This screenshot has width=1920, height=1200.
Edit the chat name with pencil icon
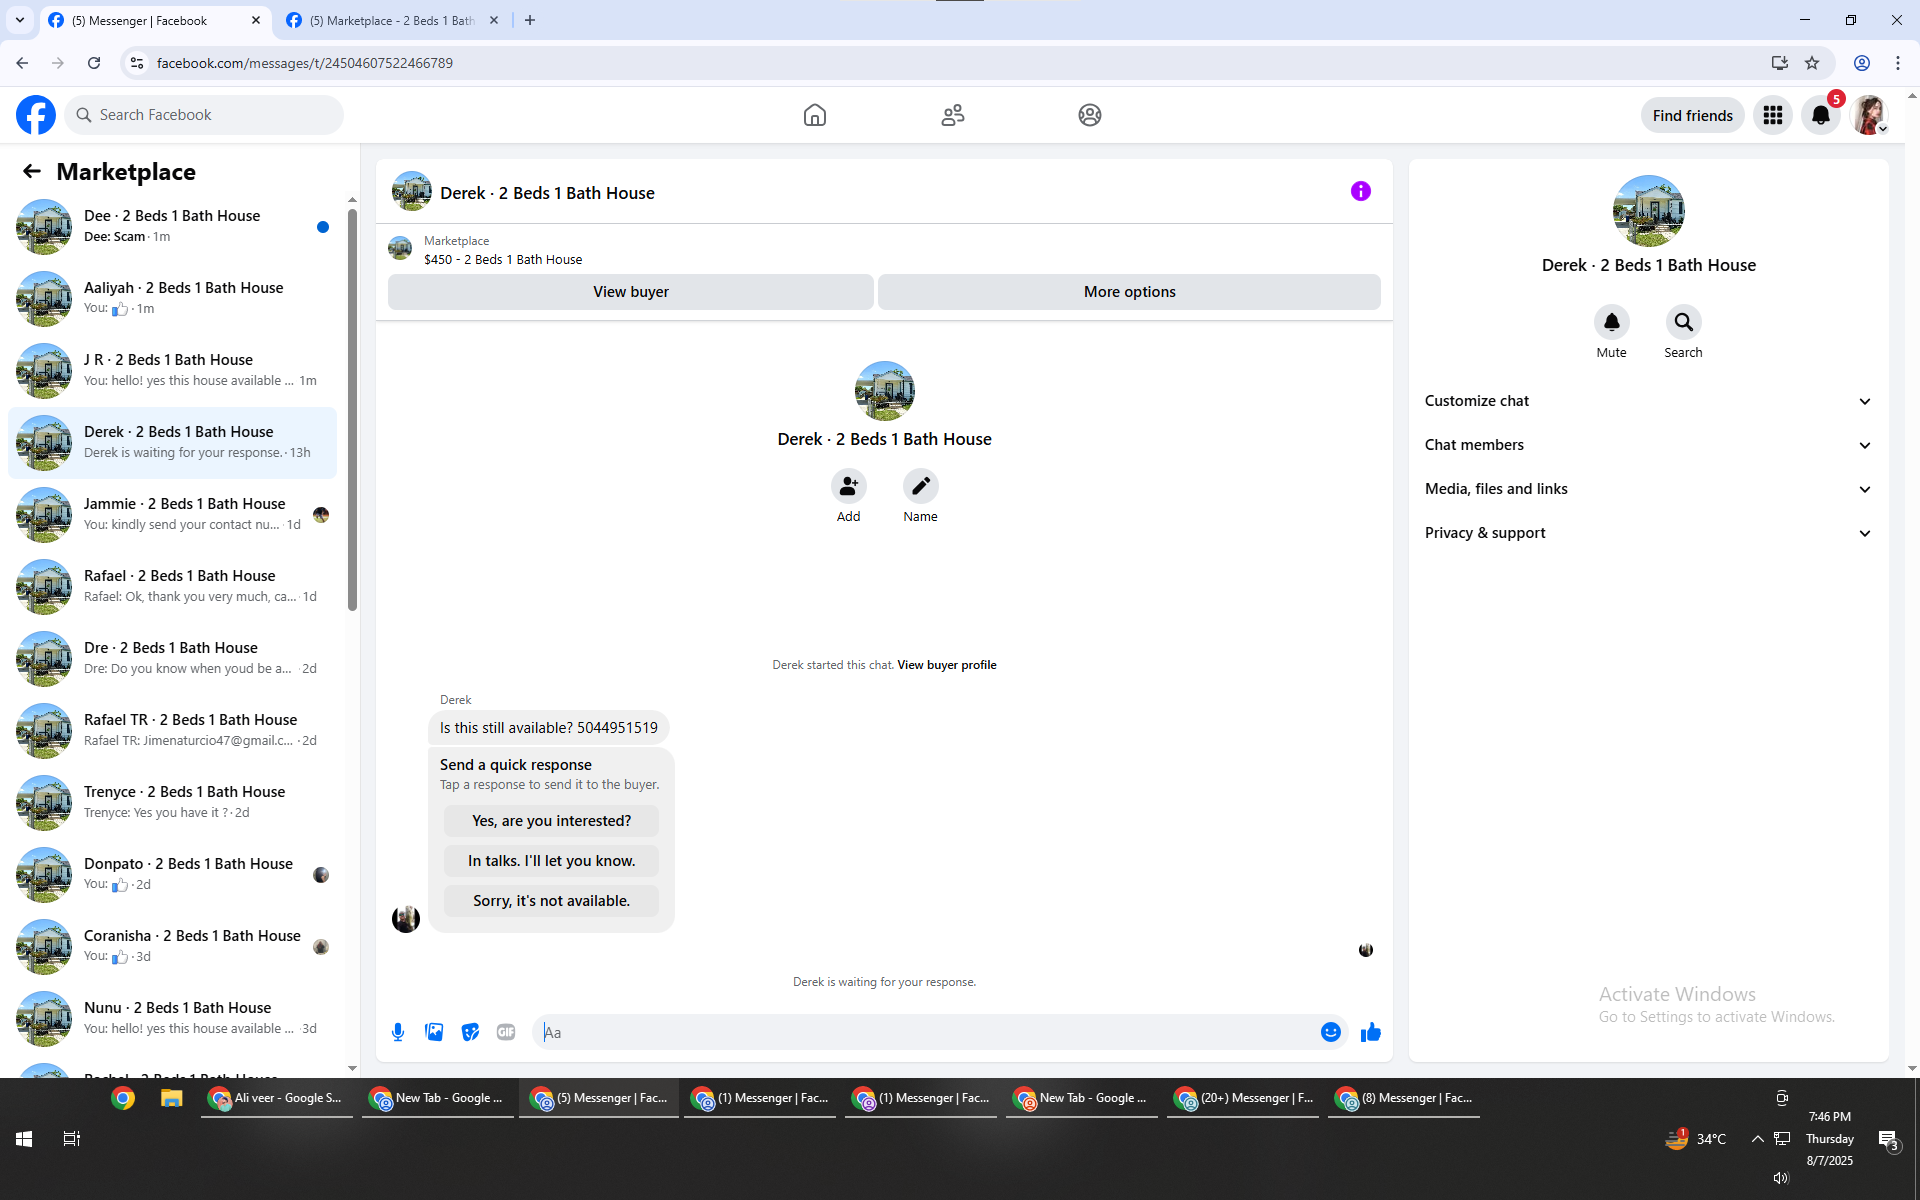(921, 486)
